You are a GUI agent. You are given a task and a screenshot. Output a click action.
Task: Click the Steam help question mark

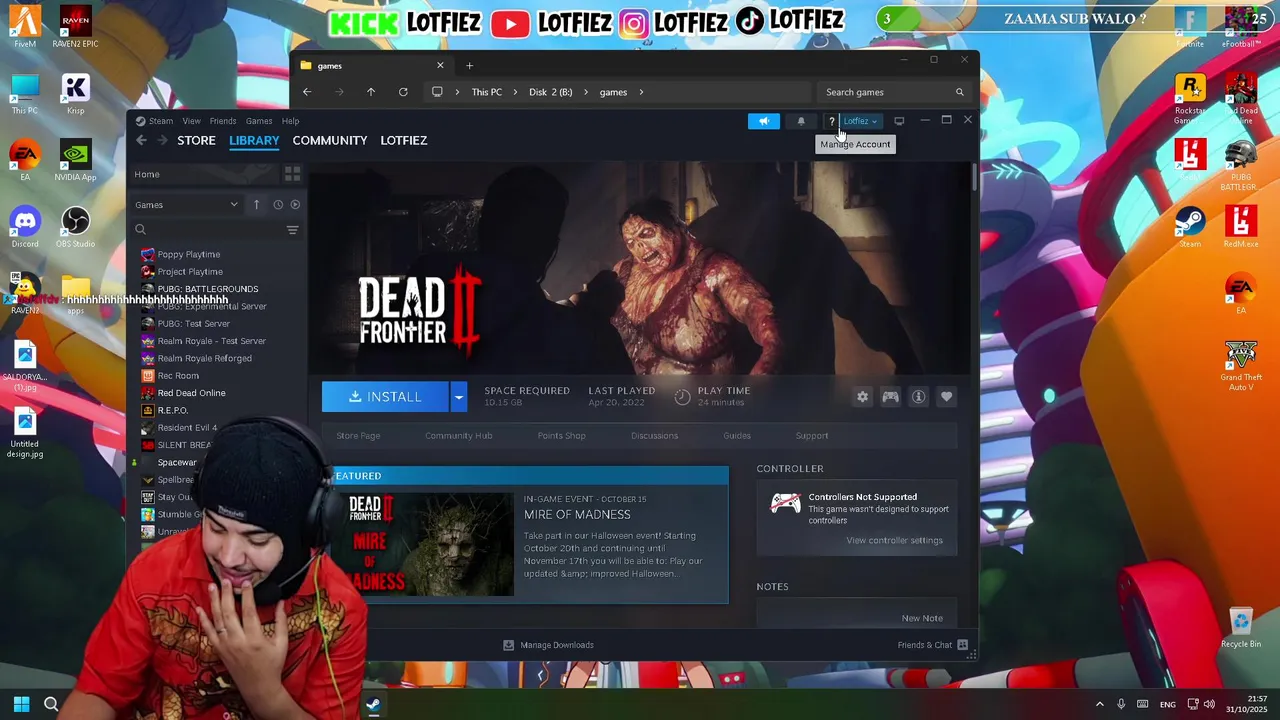(831, 121)
